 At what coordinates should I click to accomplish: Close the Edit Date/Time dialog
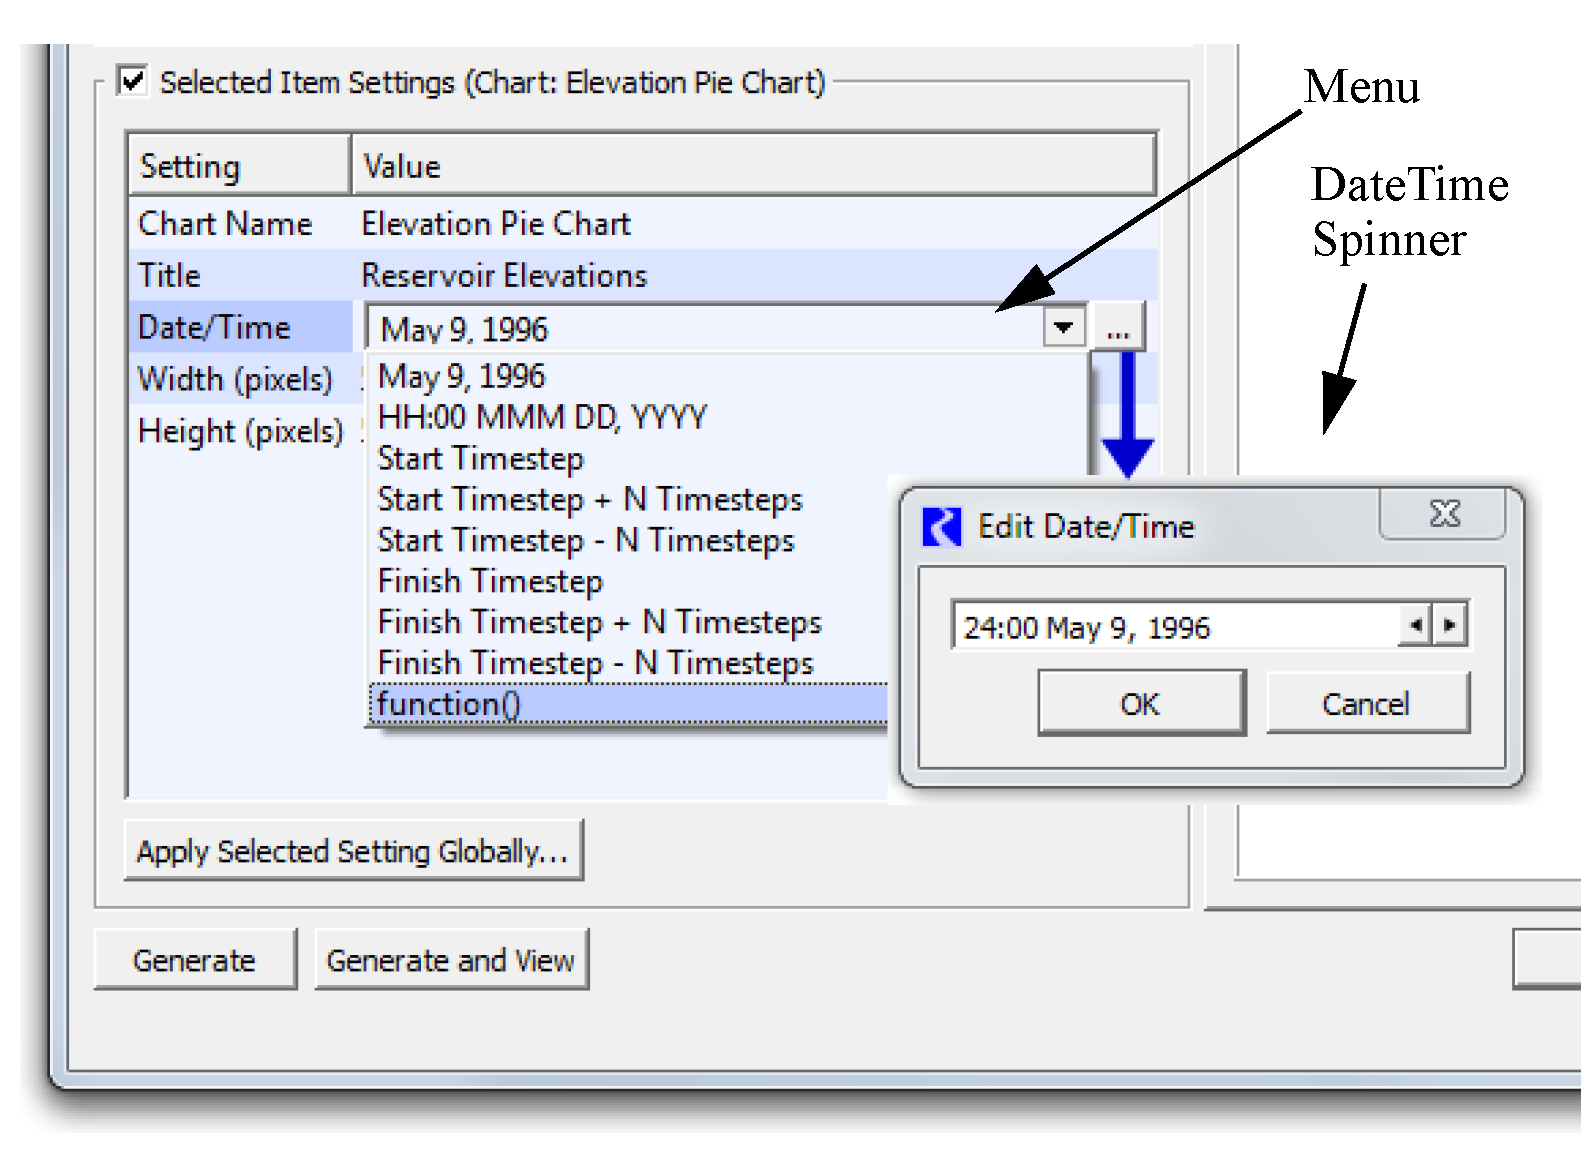(1444, 514)
